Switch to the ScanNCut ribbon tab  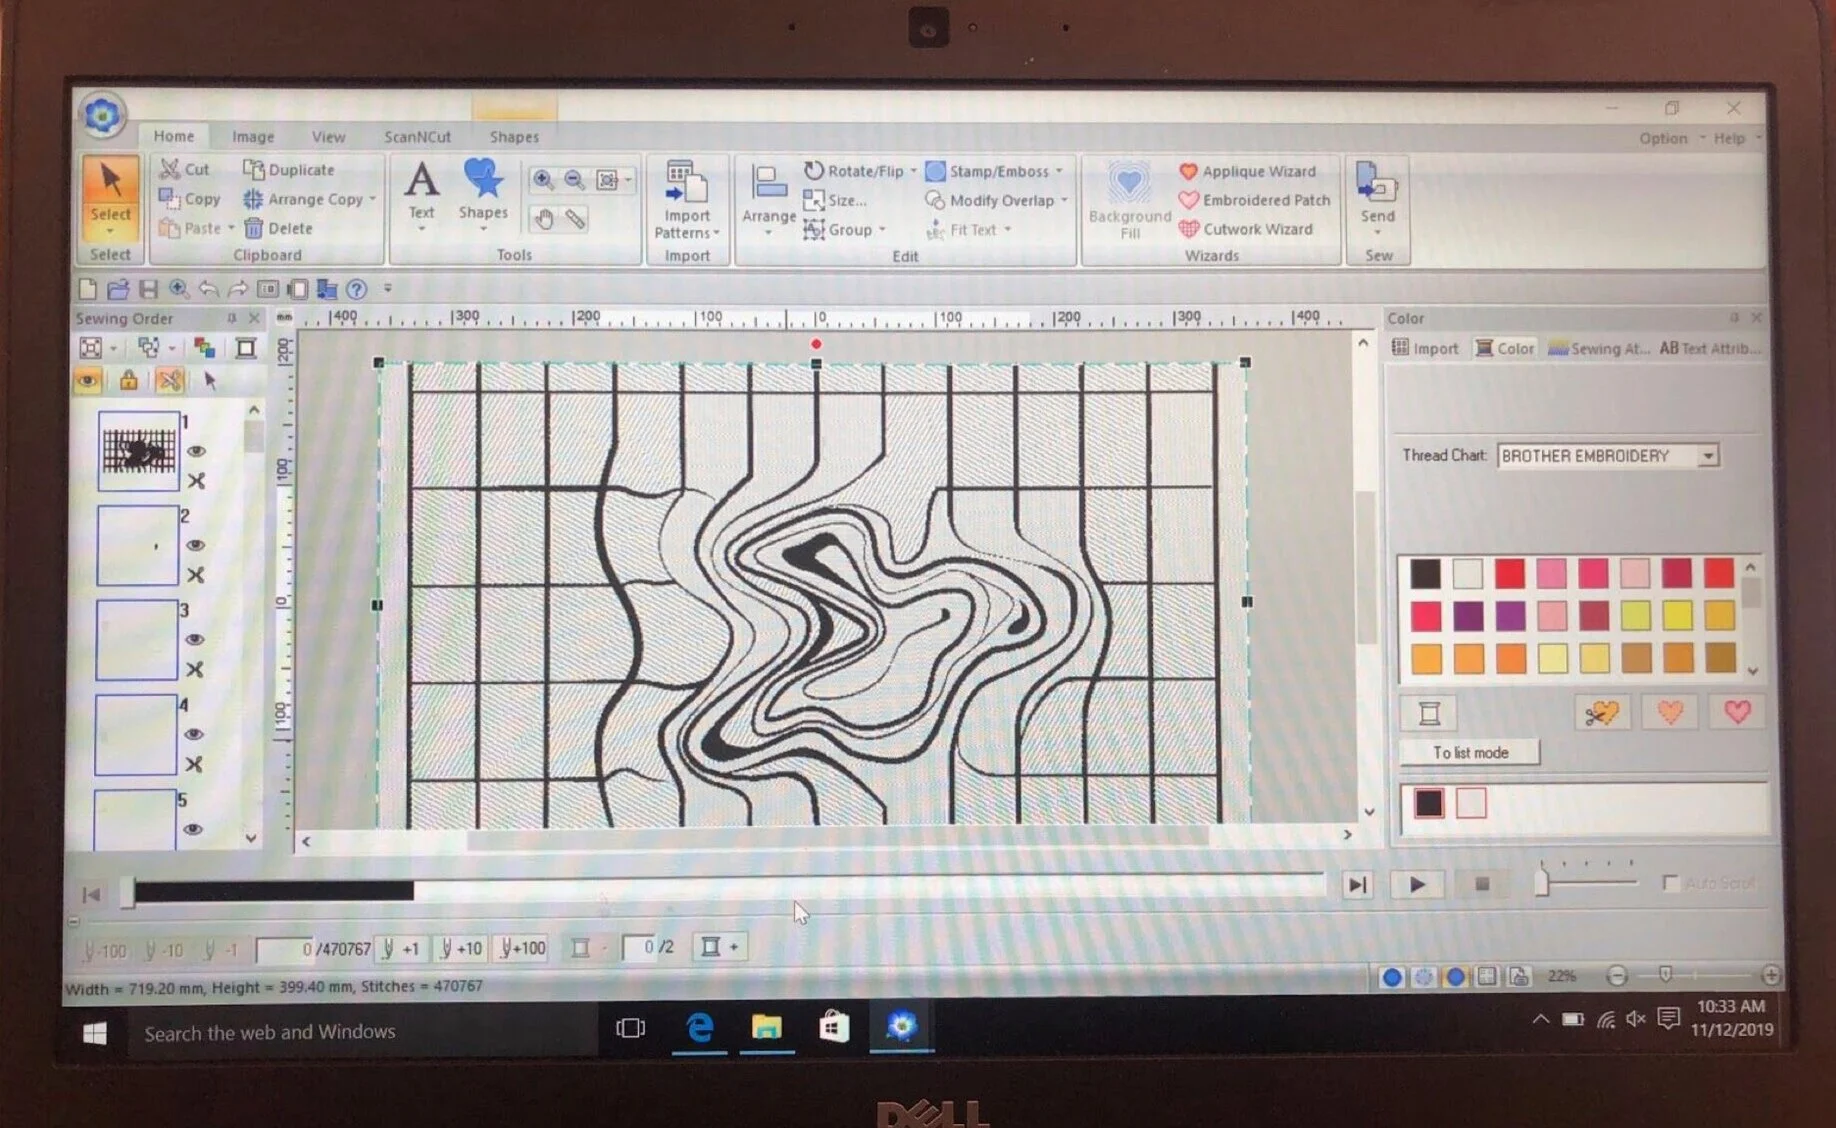tap(417, 136)
